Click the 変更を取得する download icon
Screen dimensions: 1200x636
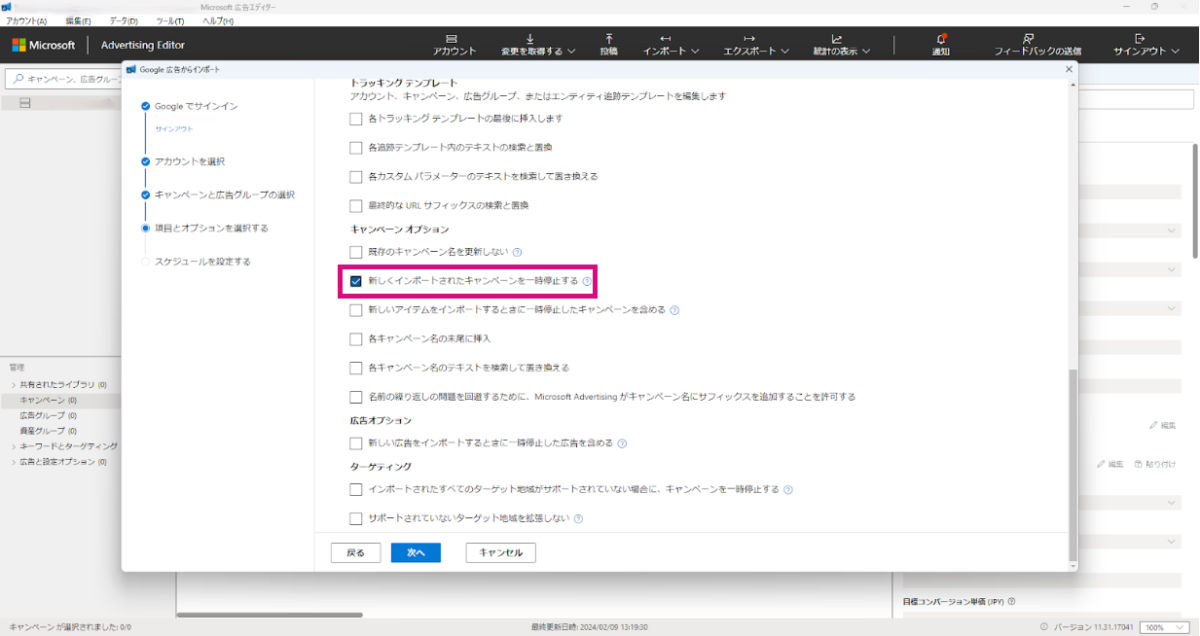pyautogui.click(x=530, y=38)
